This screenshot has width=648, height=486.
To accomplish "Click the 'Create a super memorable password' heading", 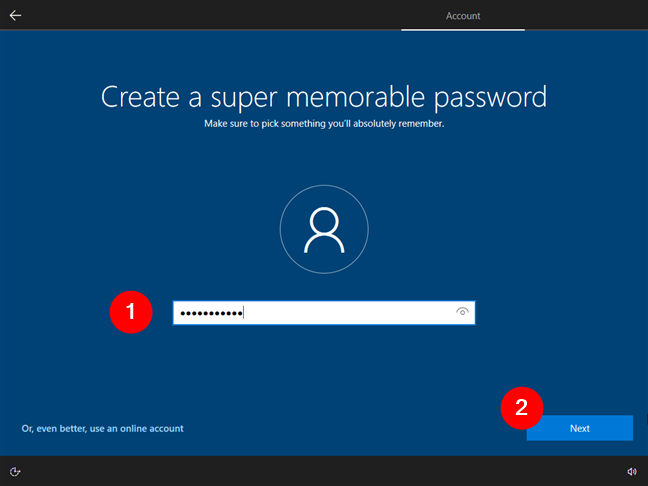I will 324,97.
